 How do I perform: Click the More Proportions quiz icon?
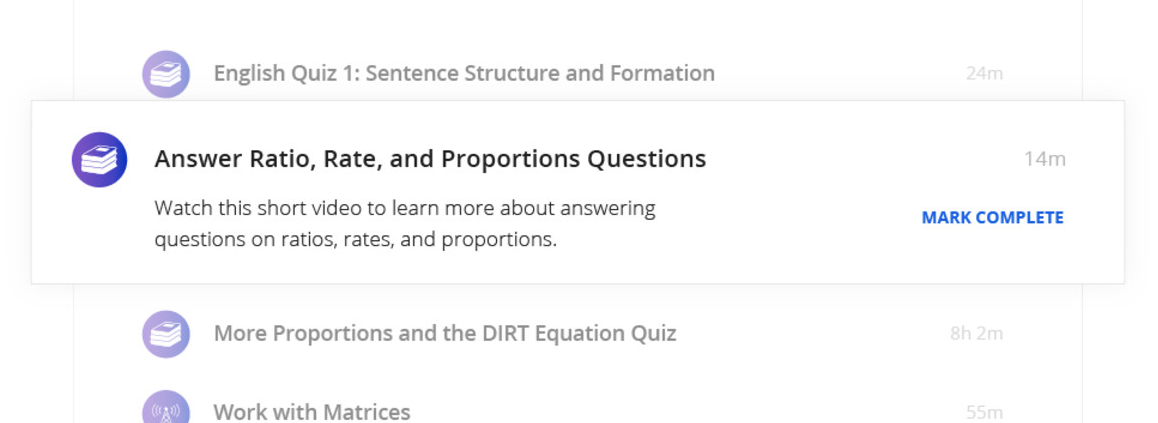coord(166,334)
